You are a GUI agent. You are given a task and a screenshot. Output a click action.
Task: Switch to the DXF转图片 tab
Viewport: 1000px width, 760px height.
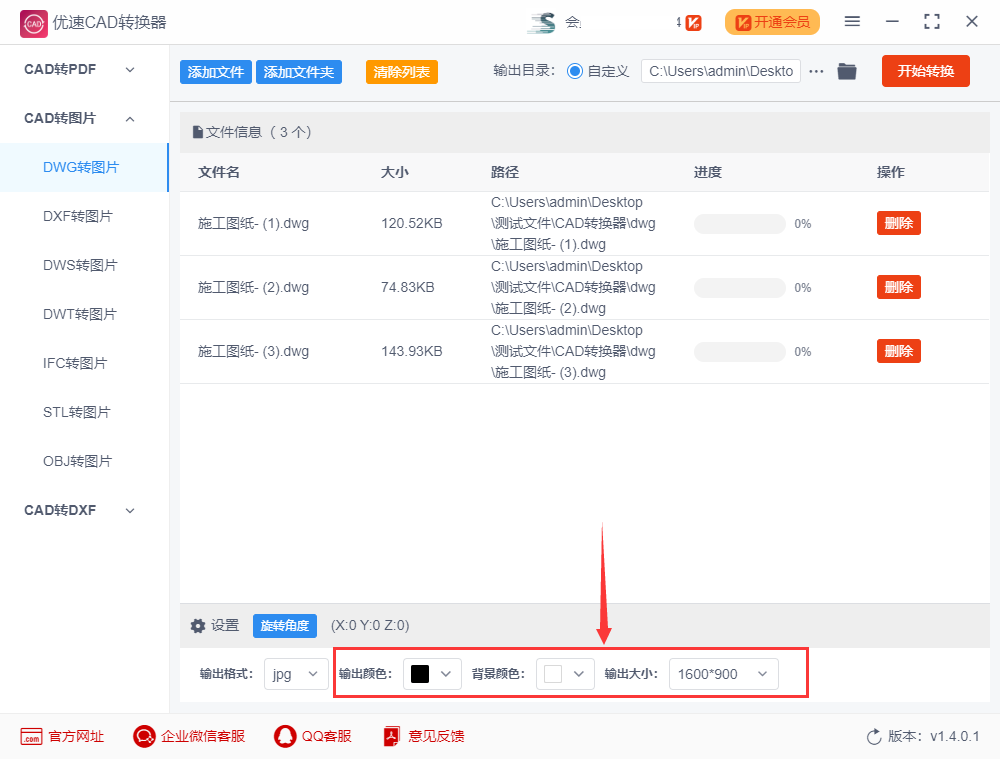(83, 215)
